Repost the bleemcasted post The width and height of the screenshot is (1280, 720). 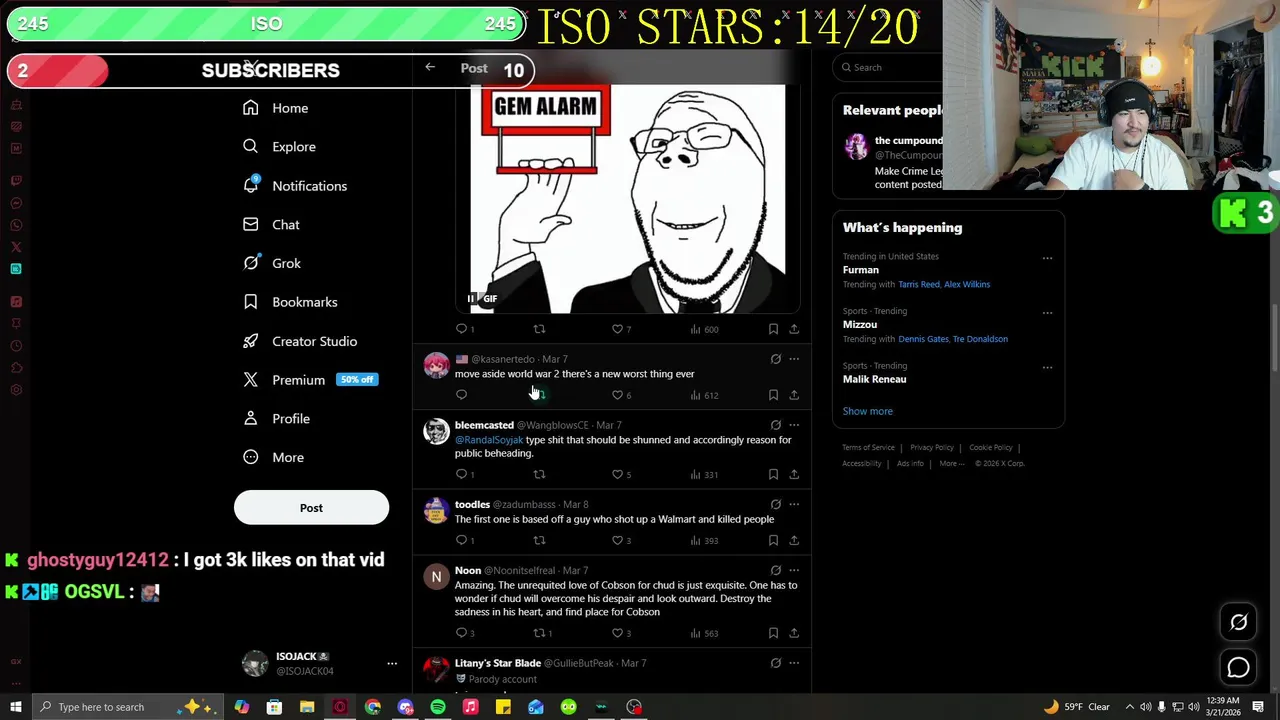pos(539,474)
